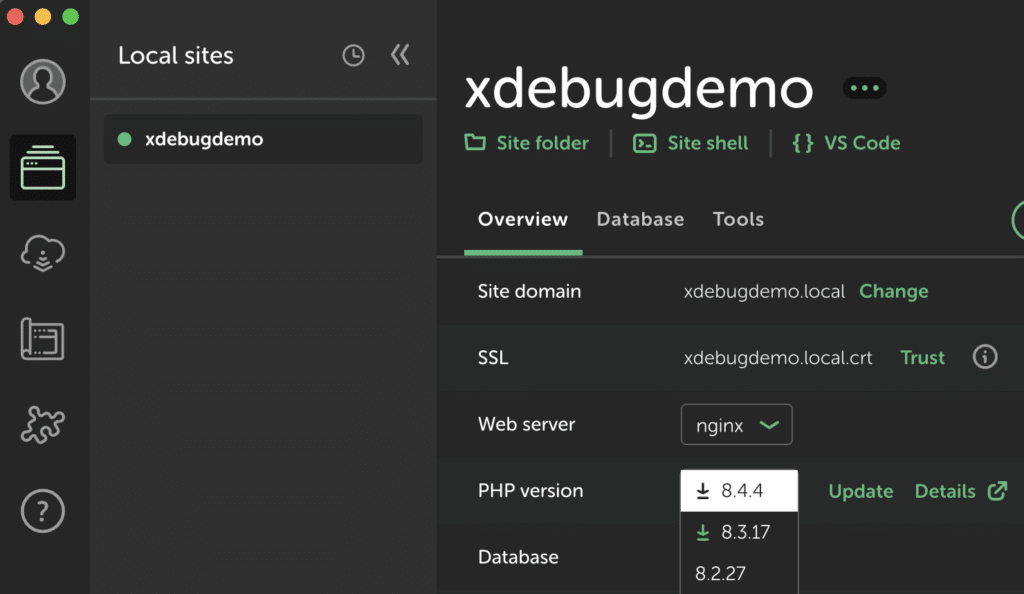The height and width of the screenshot is (594, 1024).
Task: Select PHP version 8.2.27 in dropdown
Action: pyautogui.click(x=739, y=574)
